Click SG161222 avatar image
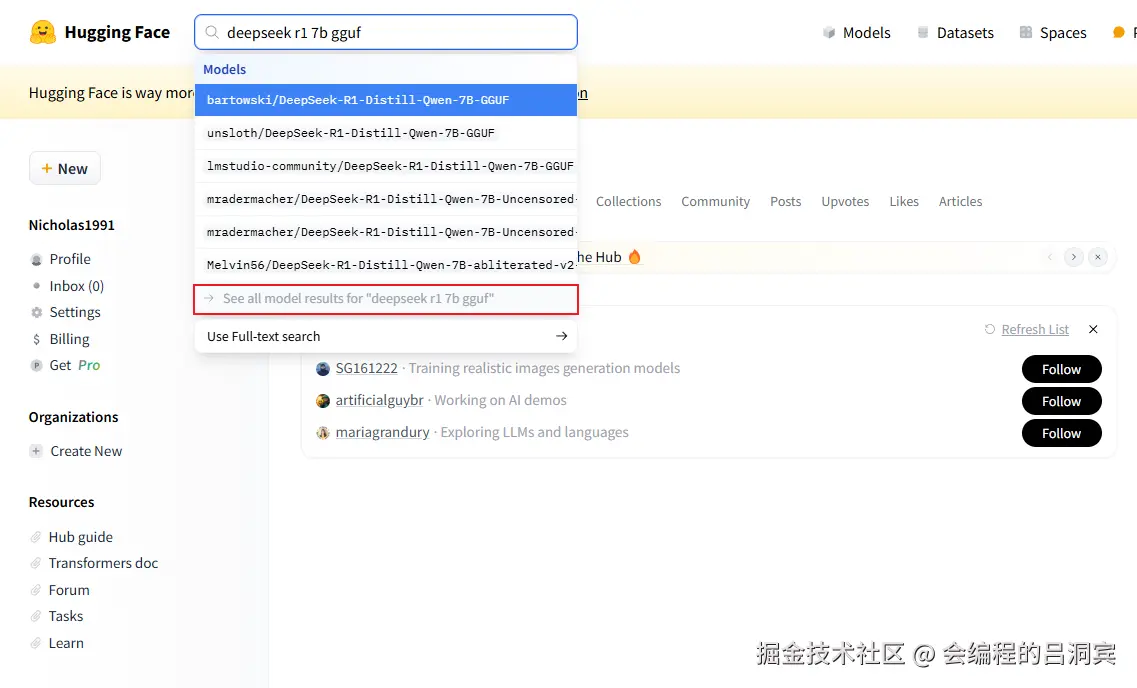Screen dimensions: 1137x688 pyautogui.click(x=323, y=369)
